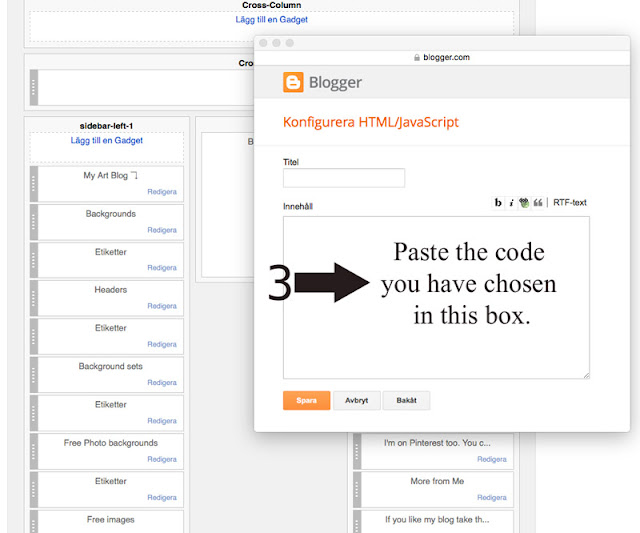The height and width of the screenshot is (533, 640).
Task: Click the blogger.com address bar text
Action: [447, 58]
